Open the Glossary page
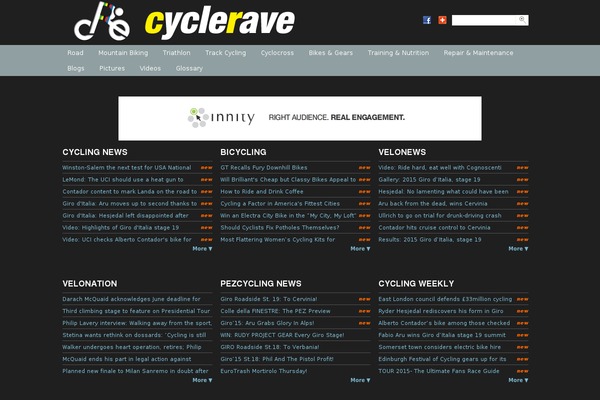The width and height of the screenshot is (600, 400). (x=189, y=68)
